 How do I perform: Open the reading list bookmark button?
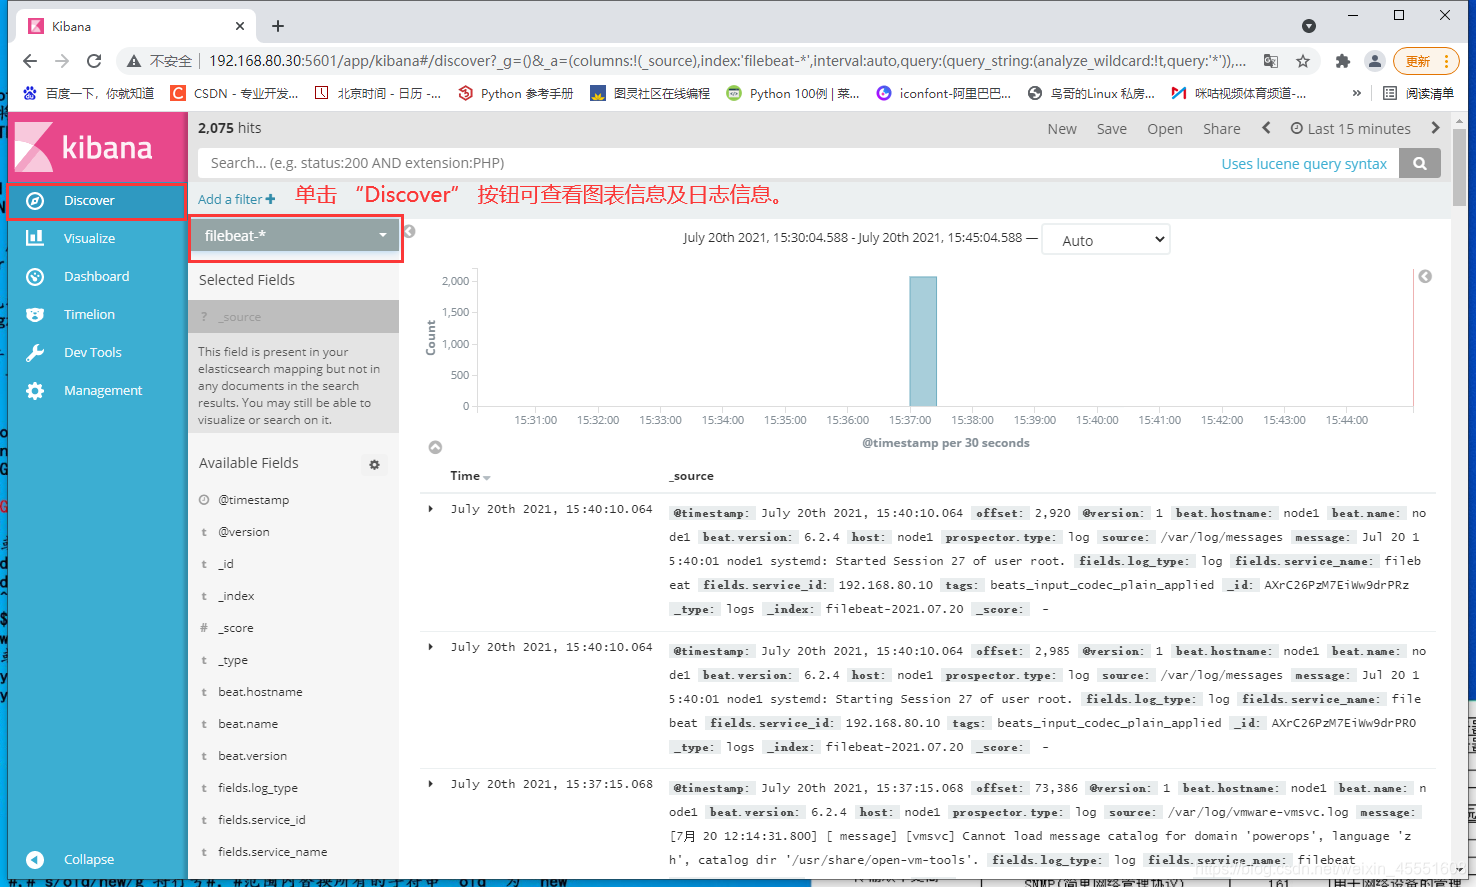click(1418, 93)
